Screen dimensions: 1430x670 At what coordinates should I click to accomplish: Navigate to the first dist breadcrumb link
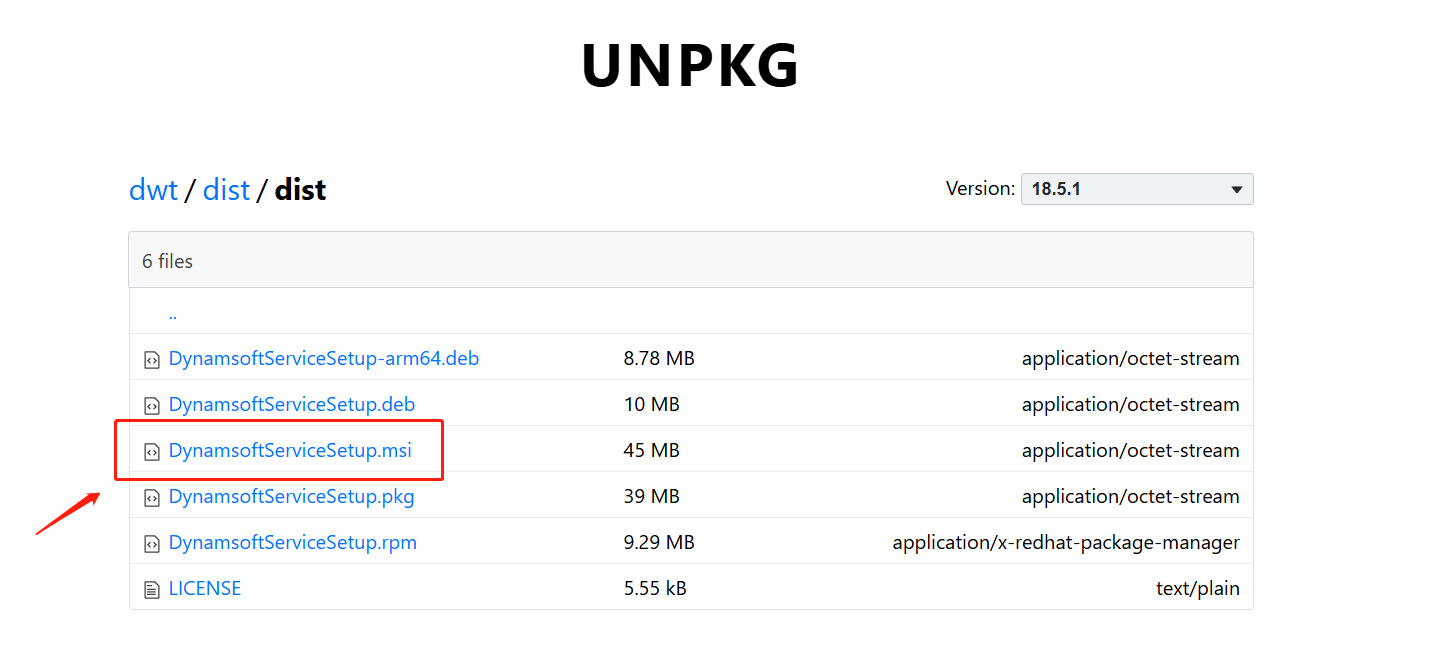[226, 189]
